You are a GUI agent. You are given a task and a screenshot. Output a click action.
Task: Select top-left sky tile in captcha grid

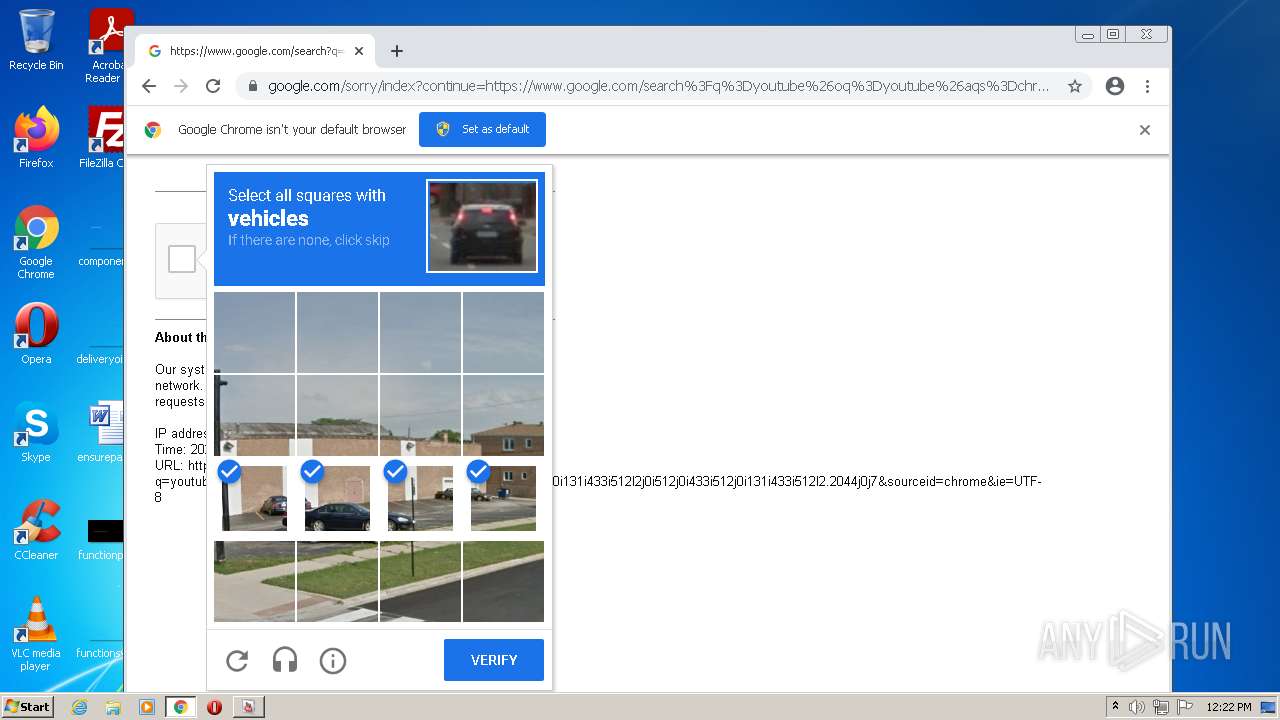click(254, 332)
